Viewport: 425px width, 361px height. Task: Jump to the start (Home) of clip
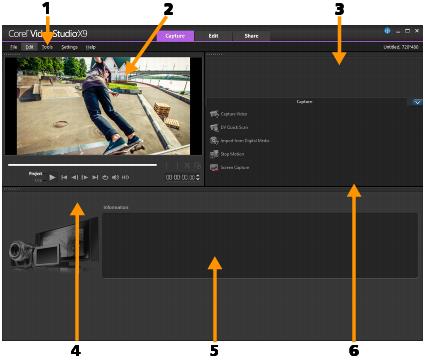[x=64, y=177]
